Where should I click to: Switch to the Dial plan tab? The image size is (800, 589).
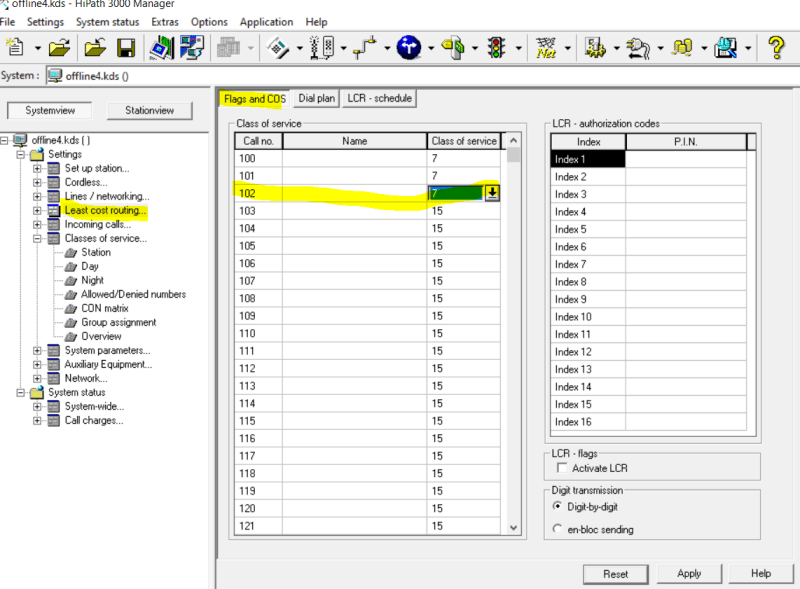[x=316, y=98]
